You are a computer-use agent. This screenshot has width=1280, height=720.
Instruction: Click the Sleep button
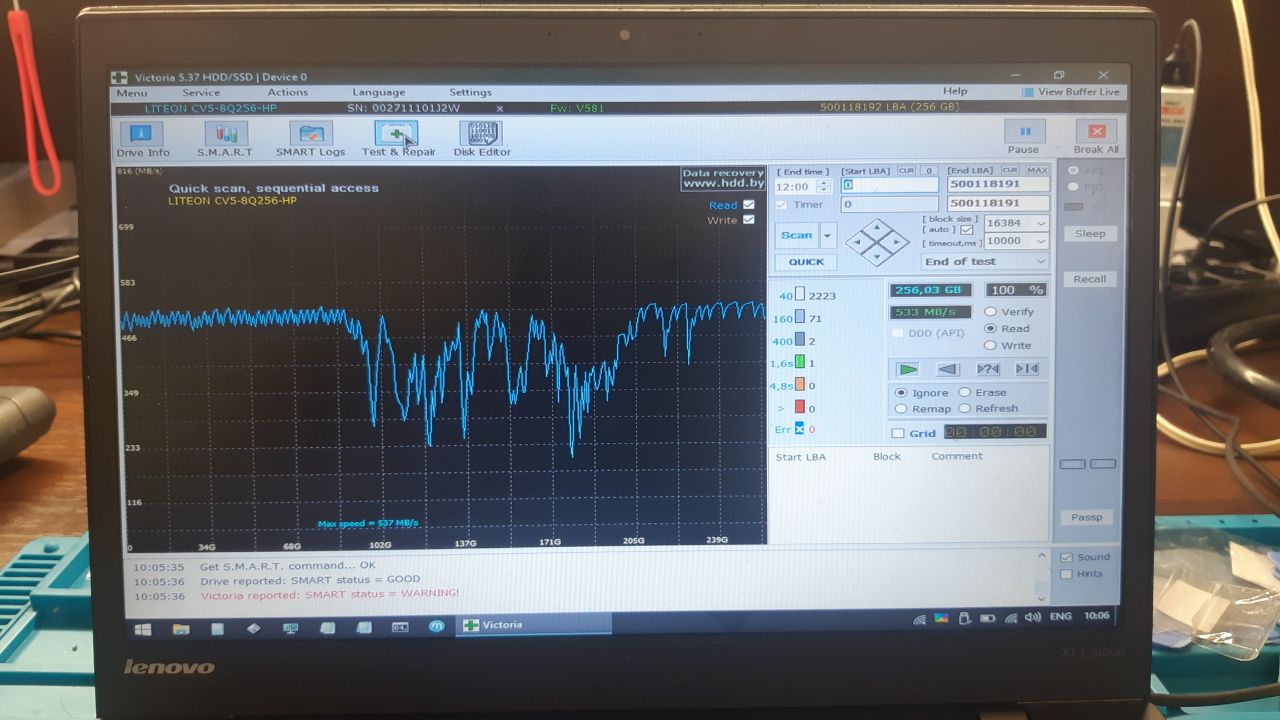pyautogui.click(x=1090, y=233)
